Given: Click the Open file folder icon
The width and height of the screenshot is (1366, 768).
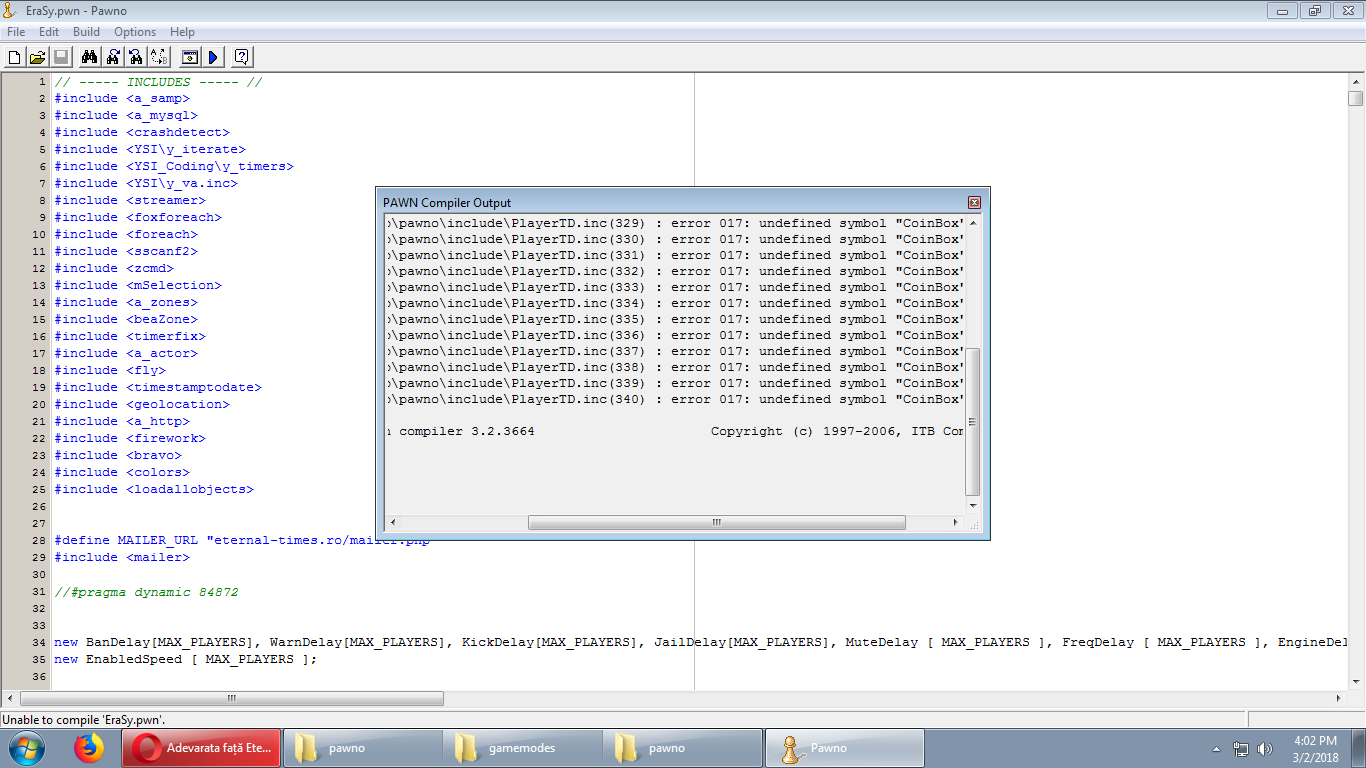Looking at the screenshot, I should [x=37, y=57].
